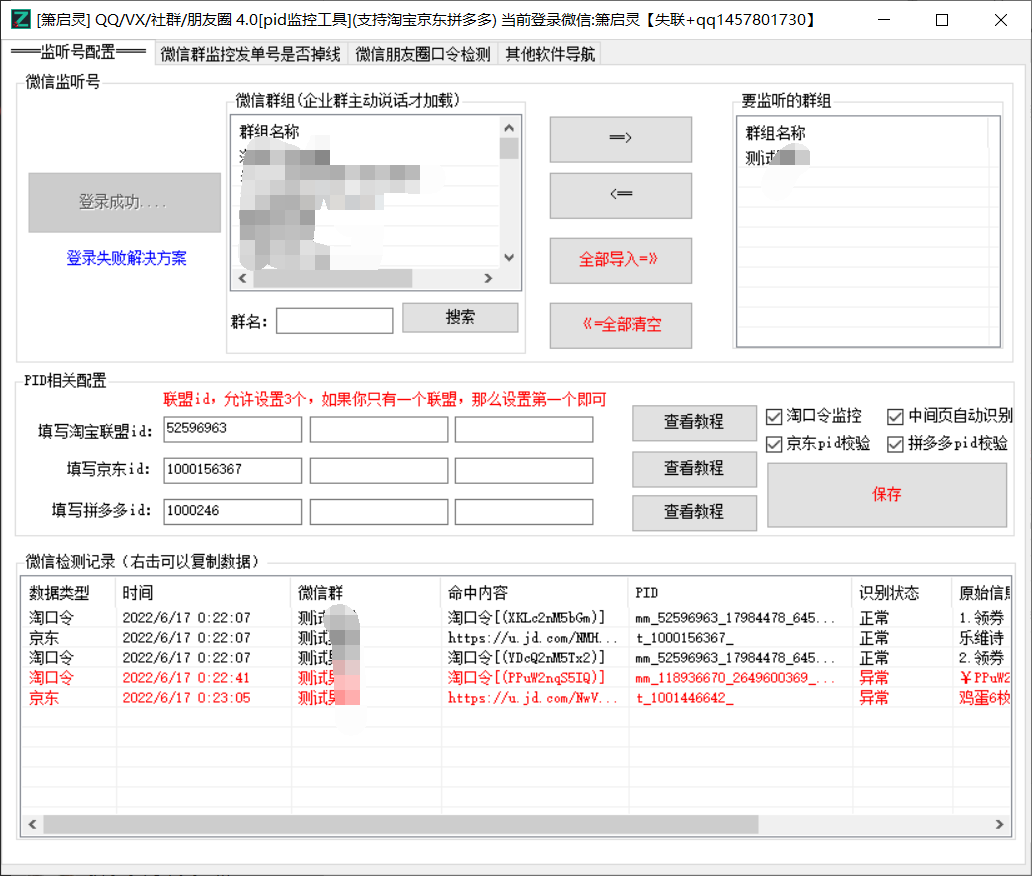
Task: Click group list vertical scrollbar thumb
Action: pyautogui.click(x=509, y=148)
